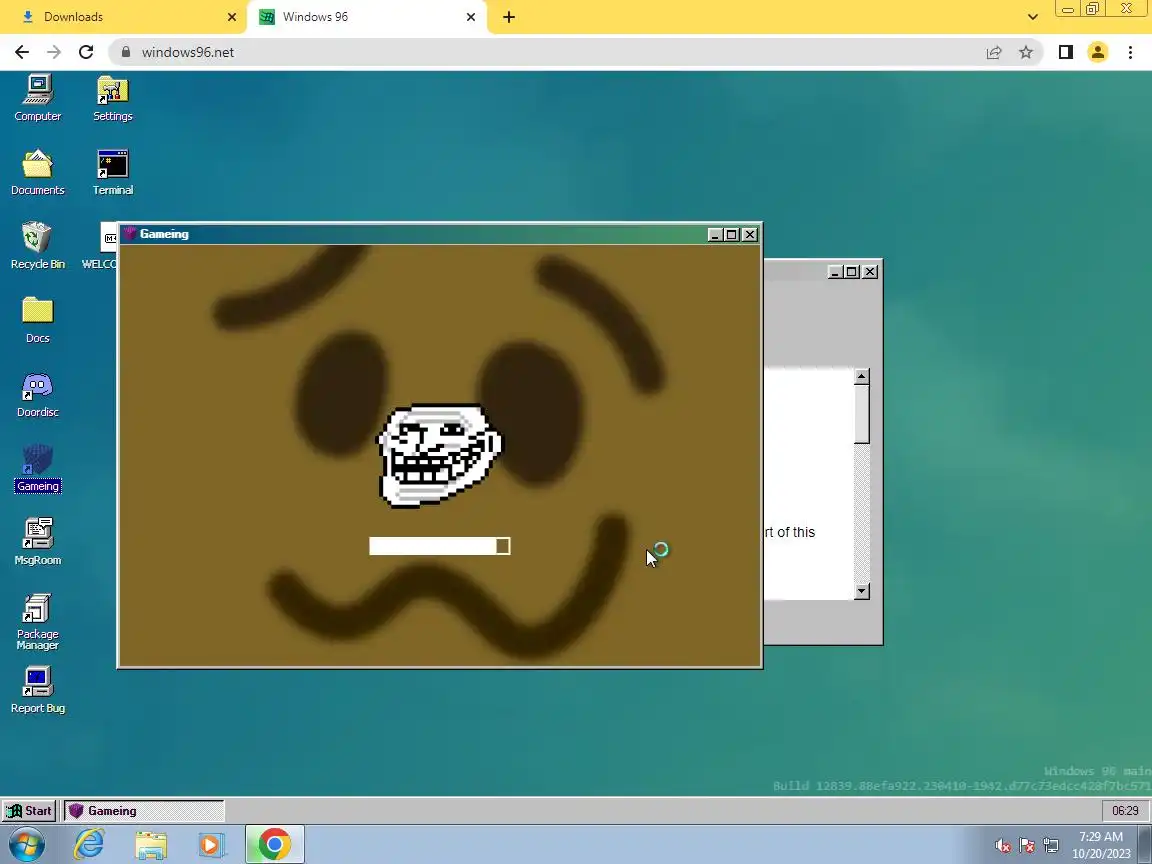Viewport: 1152px width, 864px height.
Task: View site information lock icon
Action: 126,52
